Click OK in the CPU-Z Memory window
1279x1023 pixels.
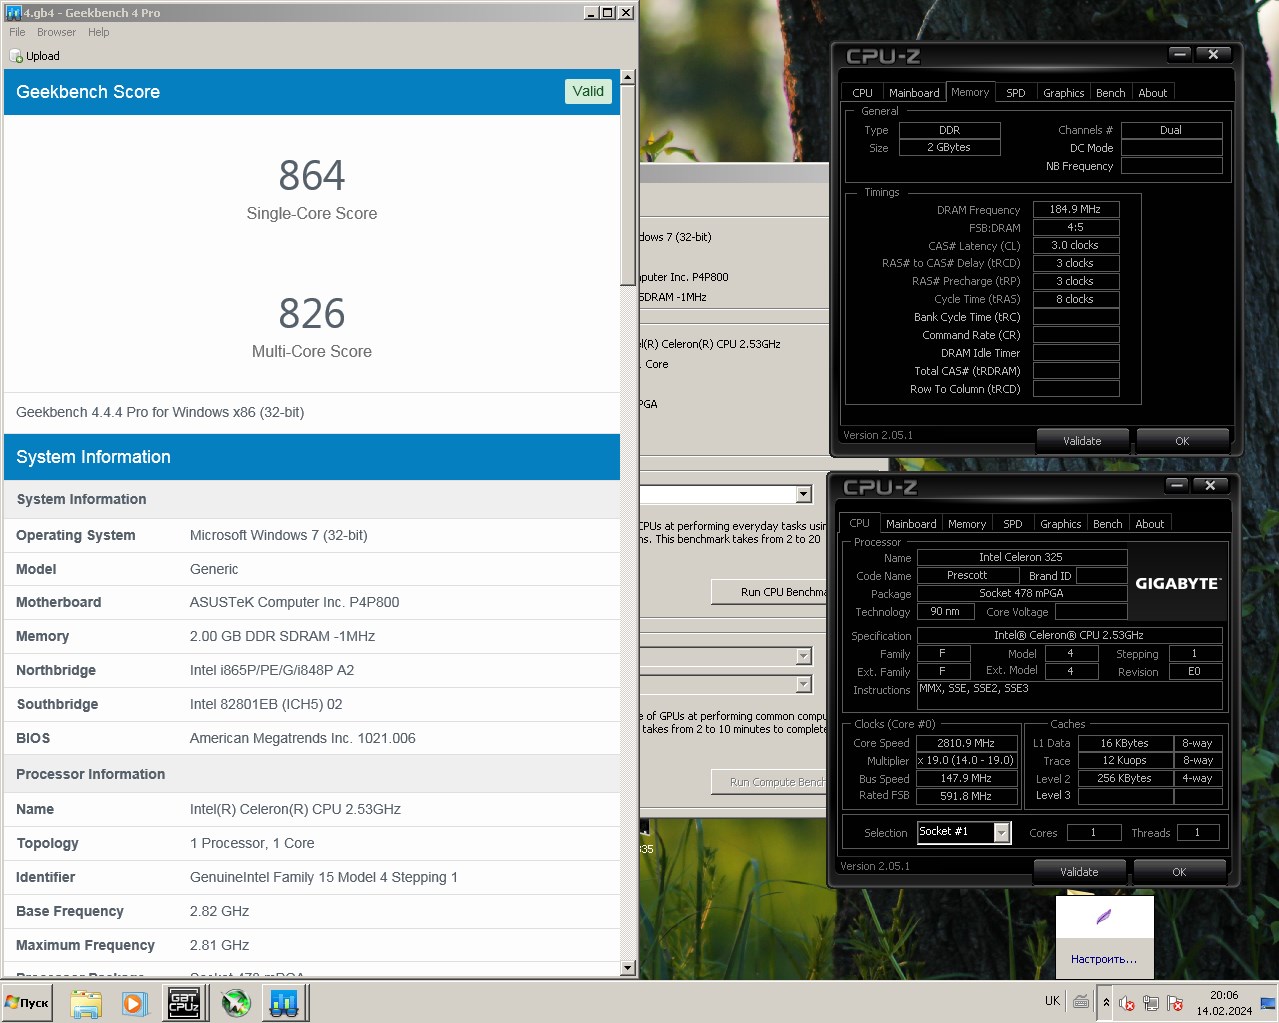tap(1182, 441)
